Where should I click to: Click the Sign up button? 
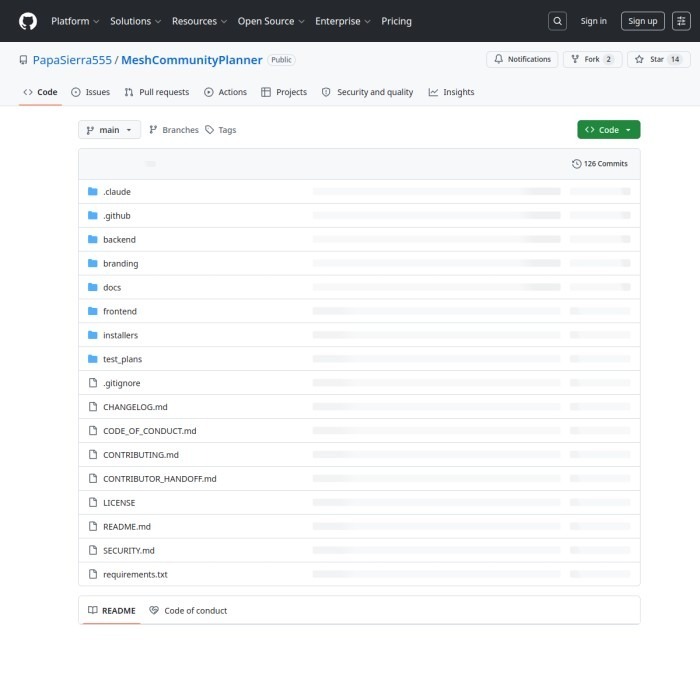click(x=642, y=21)
